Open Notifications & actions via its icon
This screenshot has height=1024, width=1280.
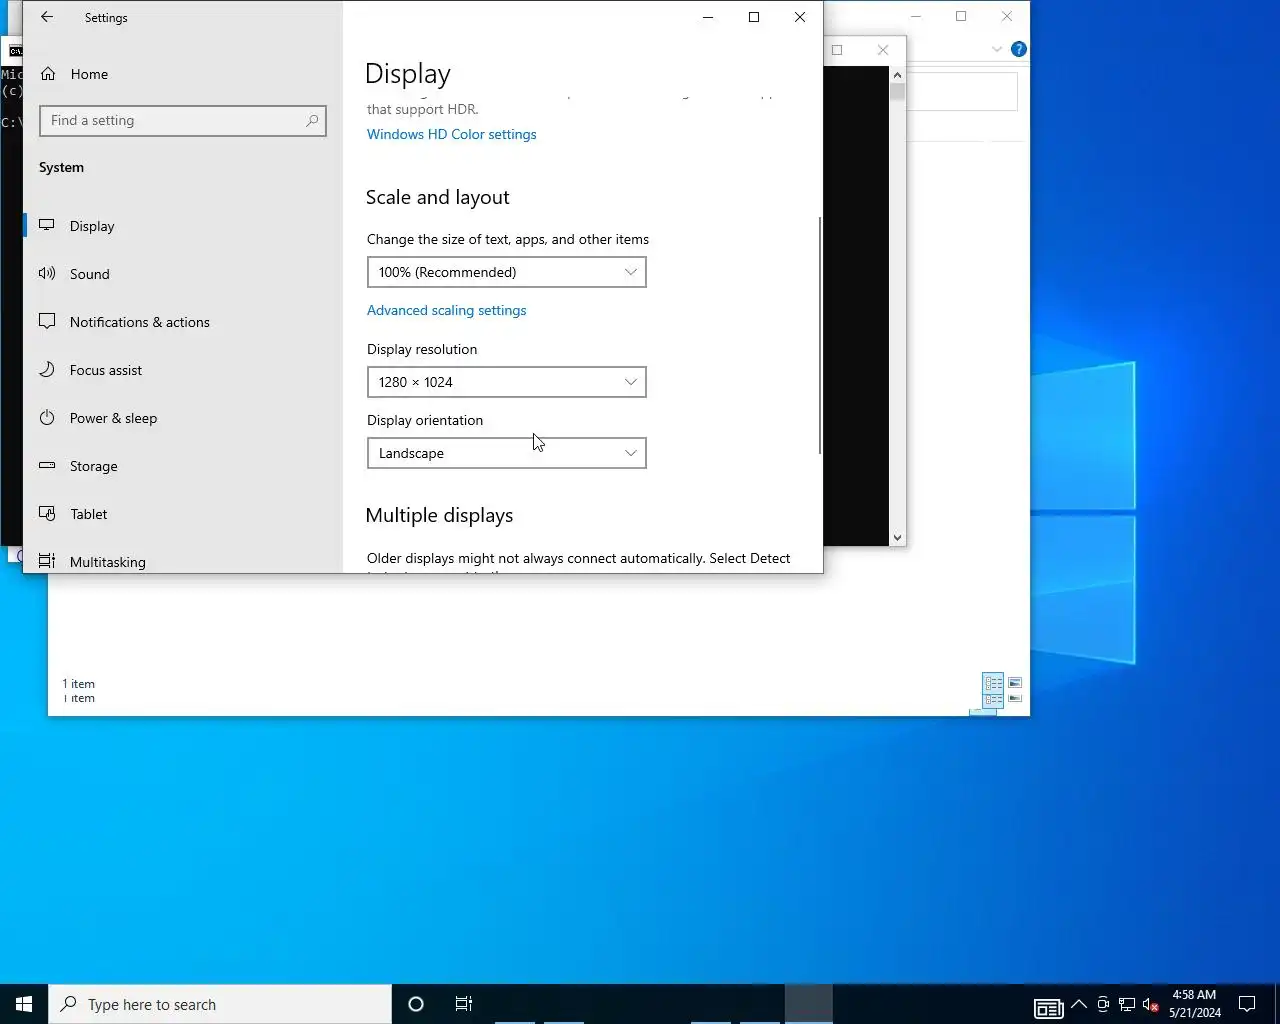pyautogui.click(x=47, y=321)
